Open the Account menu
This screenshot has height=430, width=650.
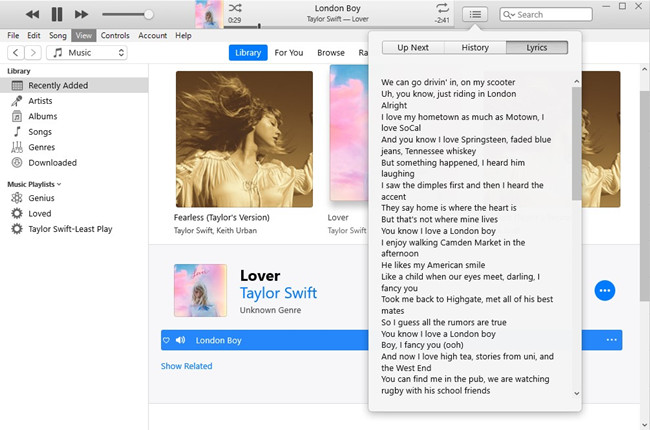click(153, 36)
